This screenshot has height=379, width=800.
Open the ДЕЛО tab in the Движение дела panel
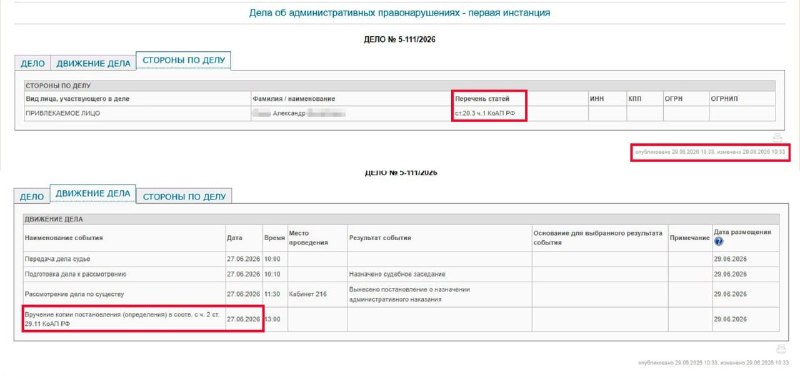pyautogui.click(x=32, y=196)
